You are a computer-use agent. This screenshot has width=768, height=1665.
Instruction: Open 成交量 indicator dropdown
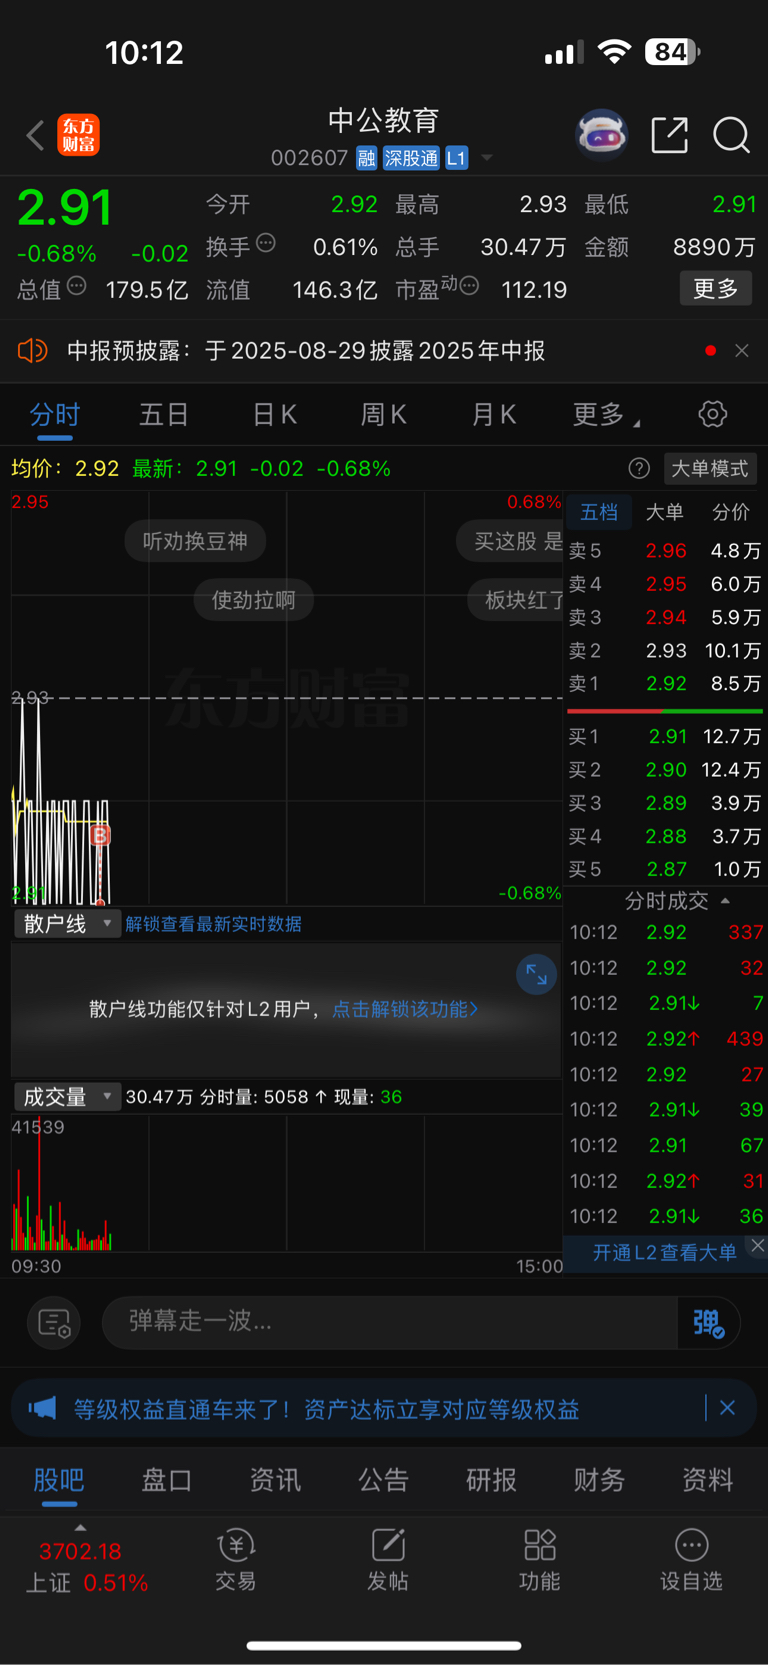point(67,1096)
